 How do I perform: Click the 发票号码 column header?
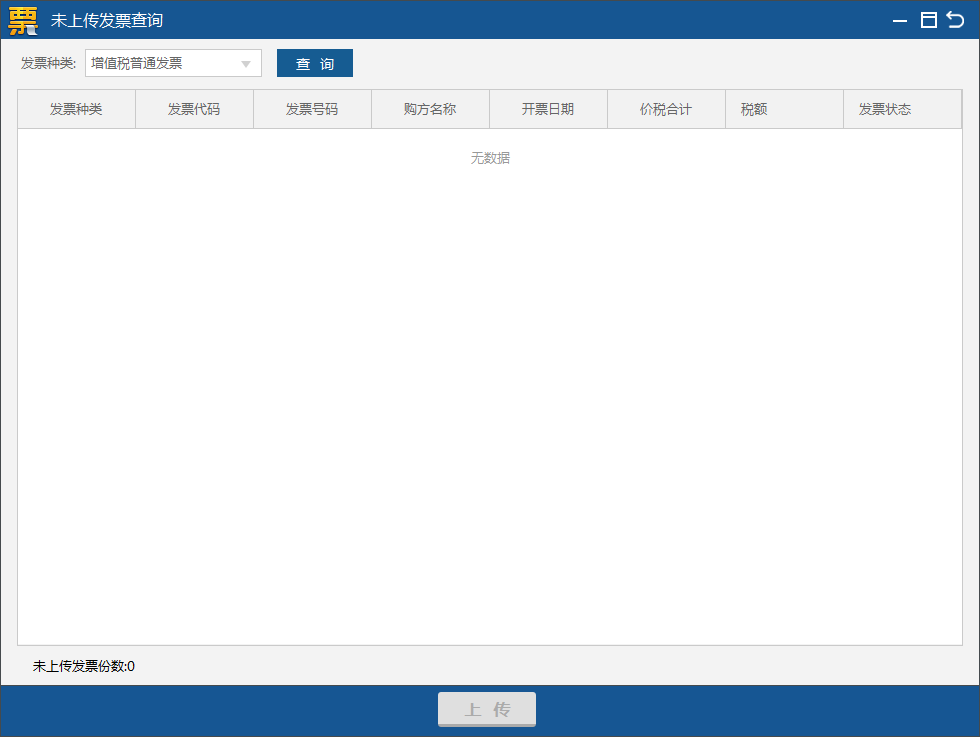point(312,109)
